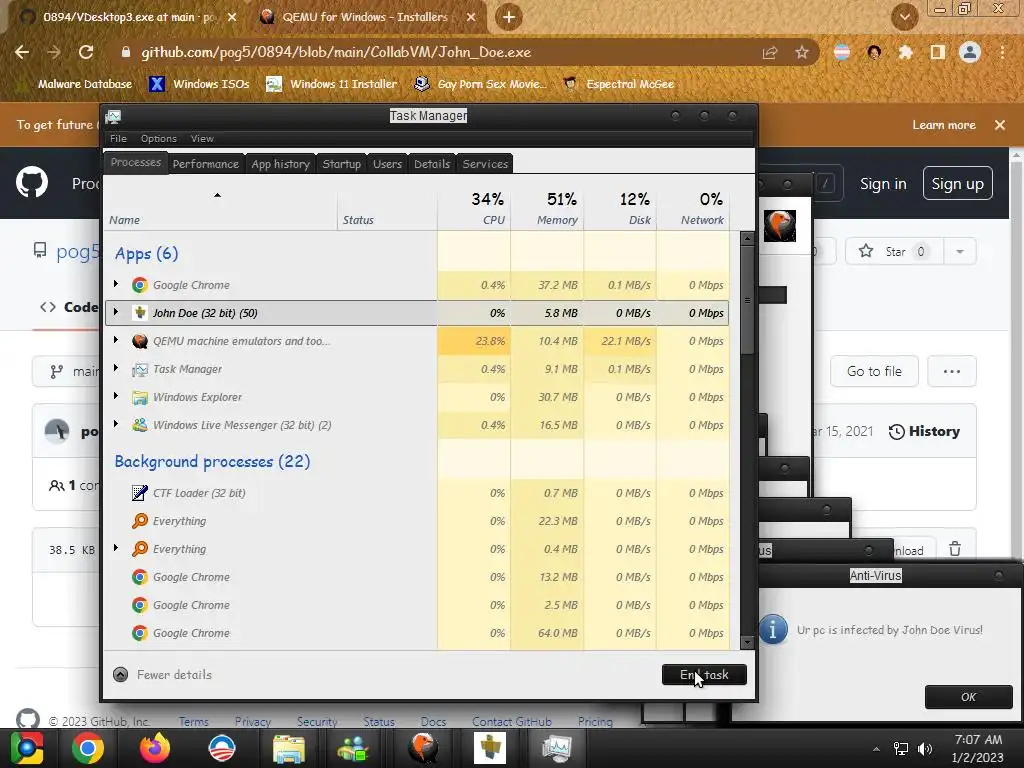Expand the Google Chrome app row
This screenshot has width=1024, height=768.
[x=116, y=284]
